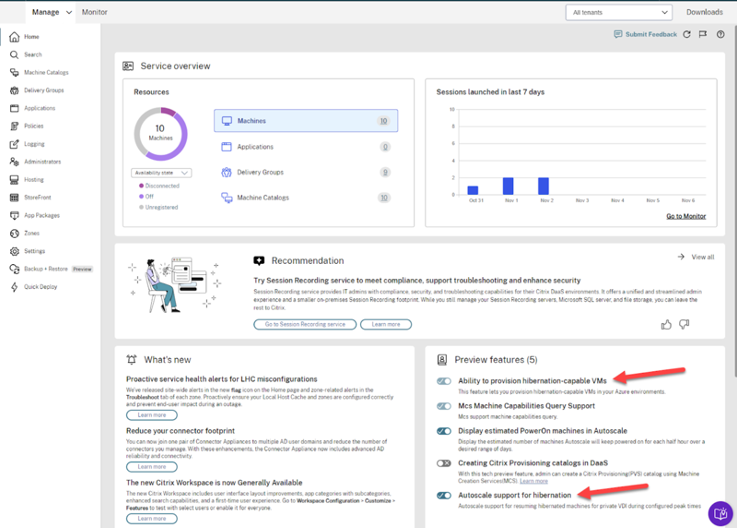737x528 pixels.
Task: Open Backup + Restore in sidebar
Action: [46, 269]
